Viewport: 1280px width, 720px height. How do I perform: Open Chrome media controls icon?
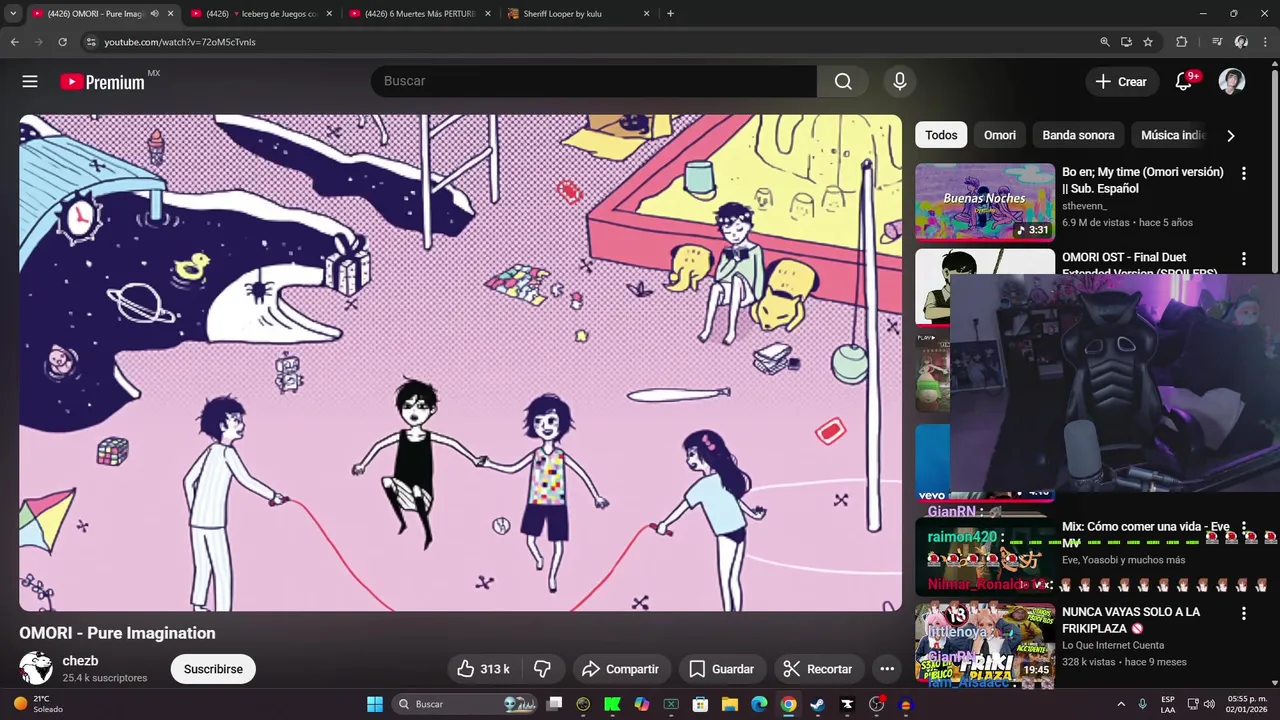coord(1217,42)
